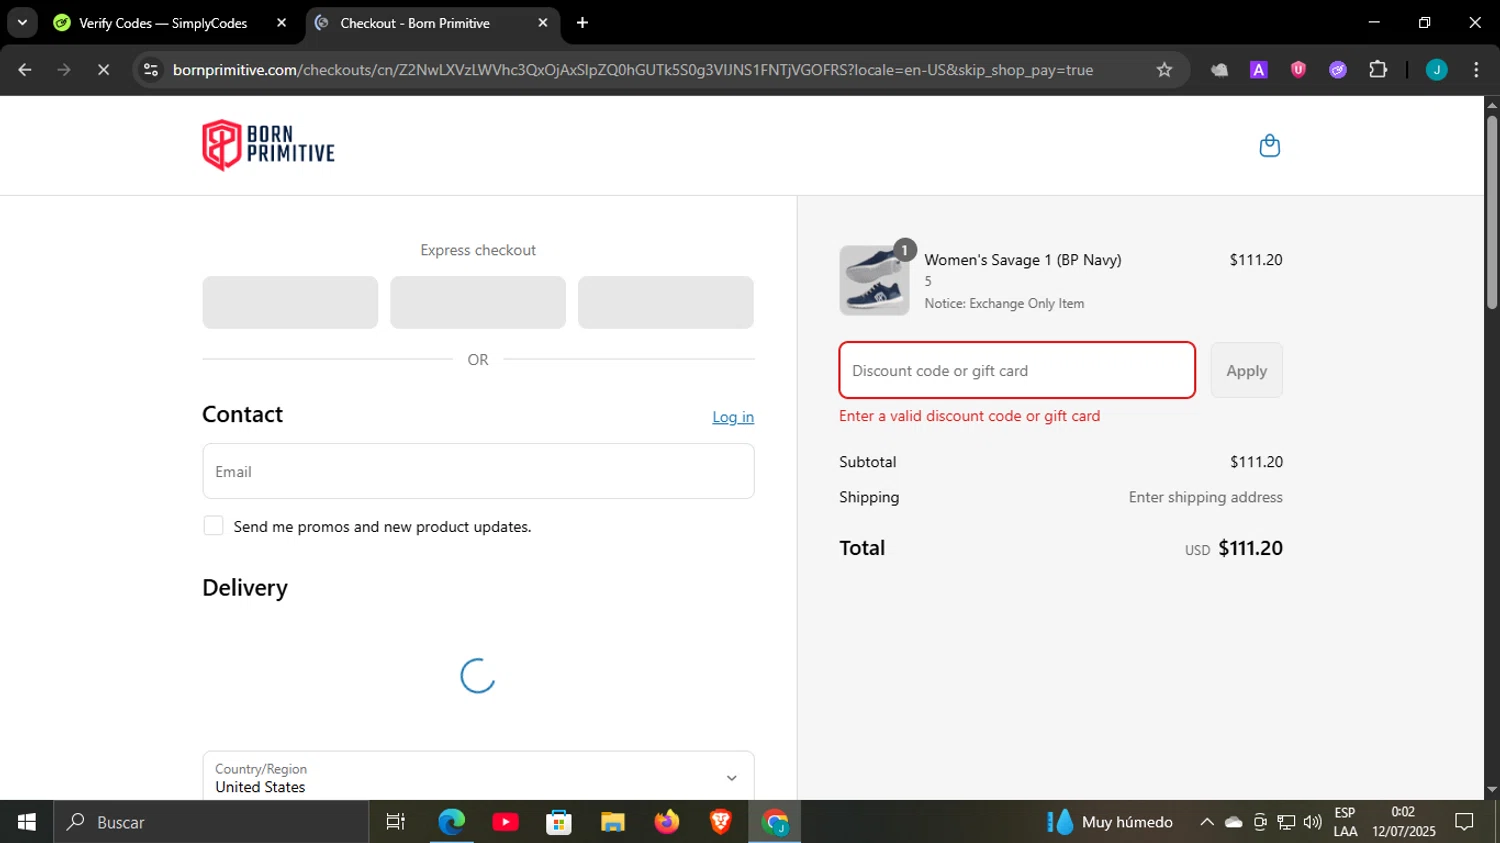Open the Chrome profile avatar J
The width and height of the screenshot is (1500, 843).
tap(1436, 70)
